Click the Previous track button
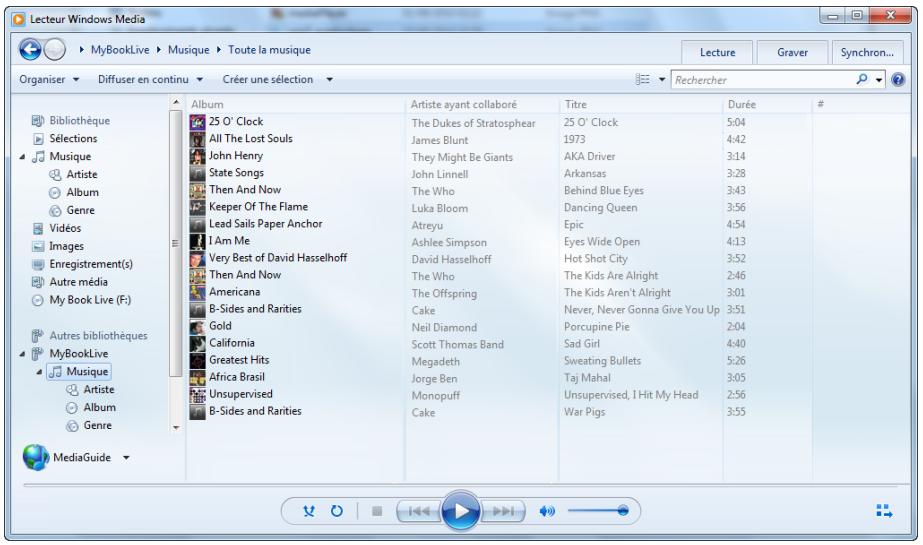This screenshot has width=923, height=545. [x=419, y=511]
